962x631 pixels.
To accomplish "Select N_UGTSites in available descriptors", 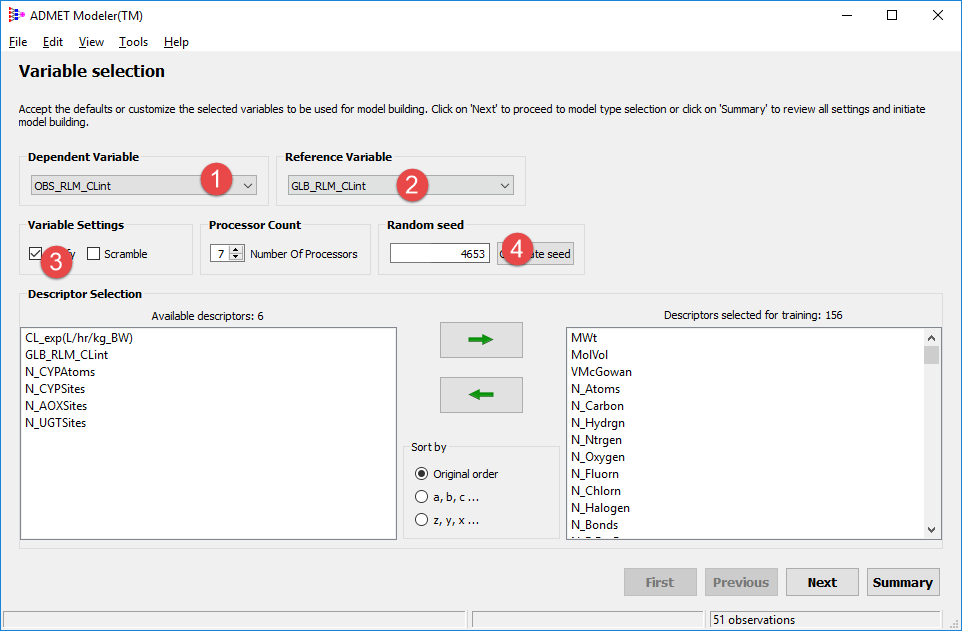I will pos(55,423).
